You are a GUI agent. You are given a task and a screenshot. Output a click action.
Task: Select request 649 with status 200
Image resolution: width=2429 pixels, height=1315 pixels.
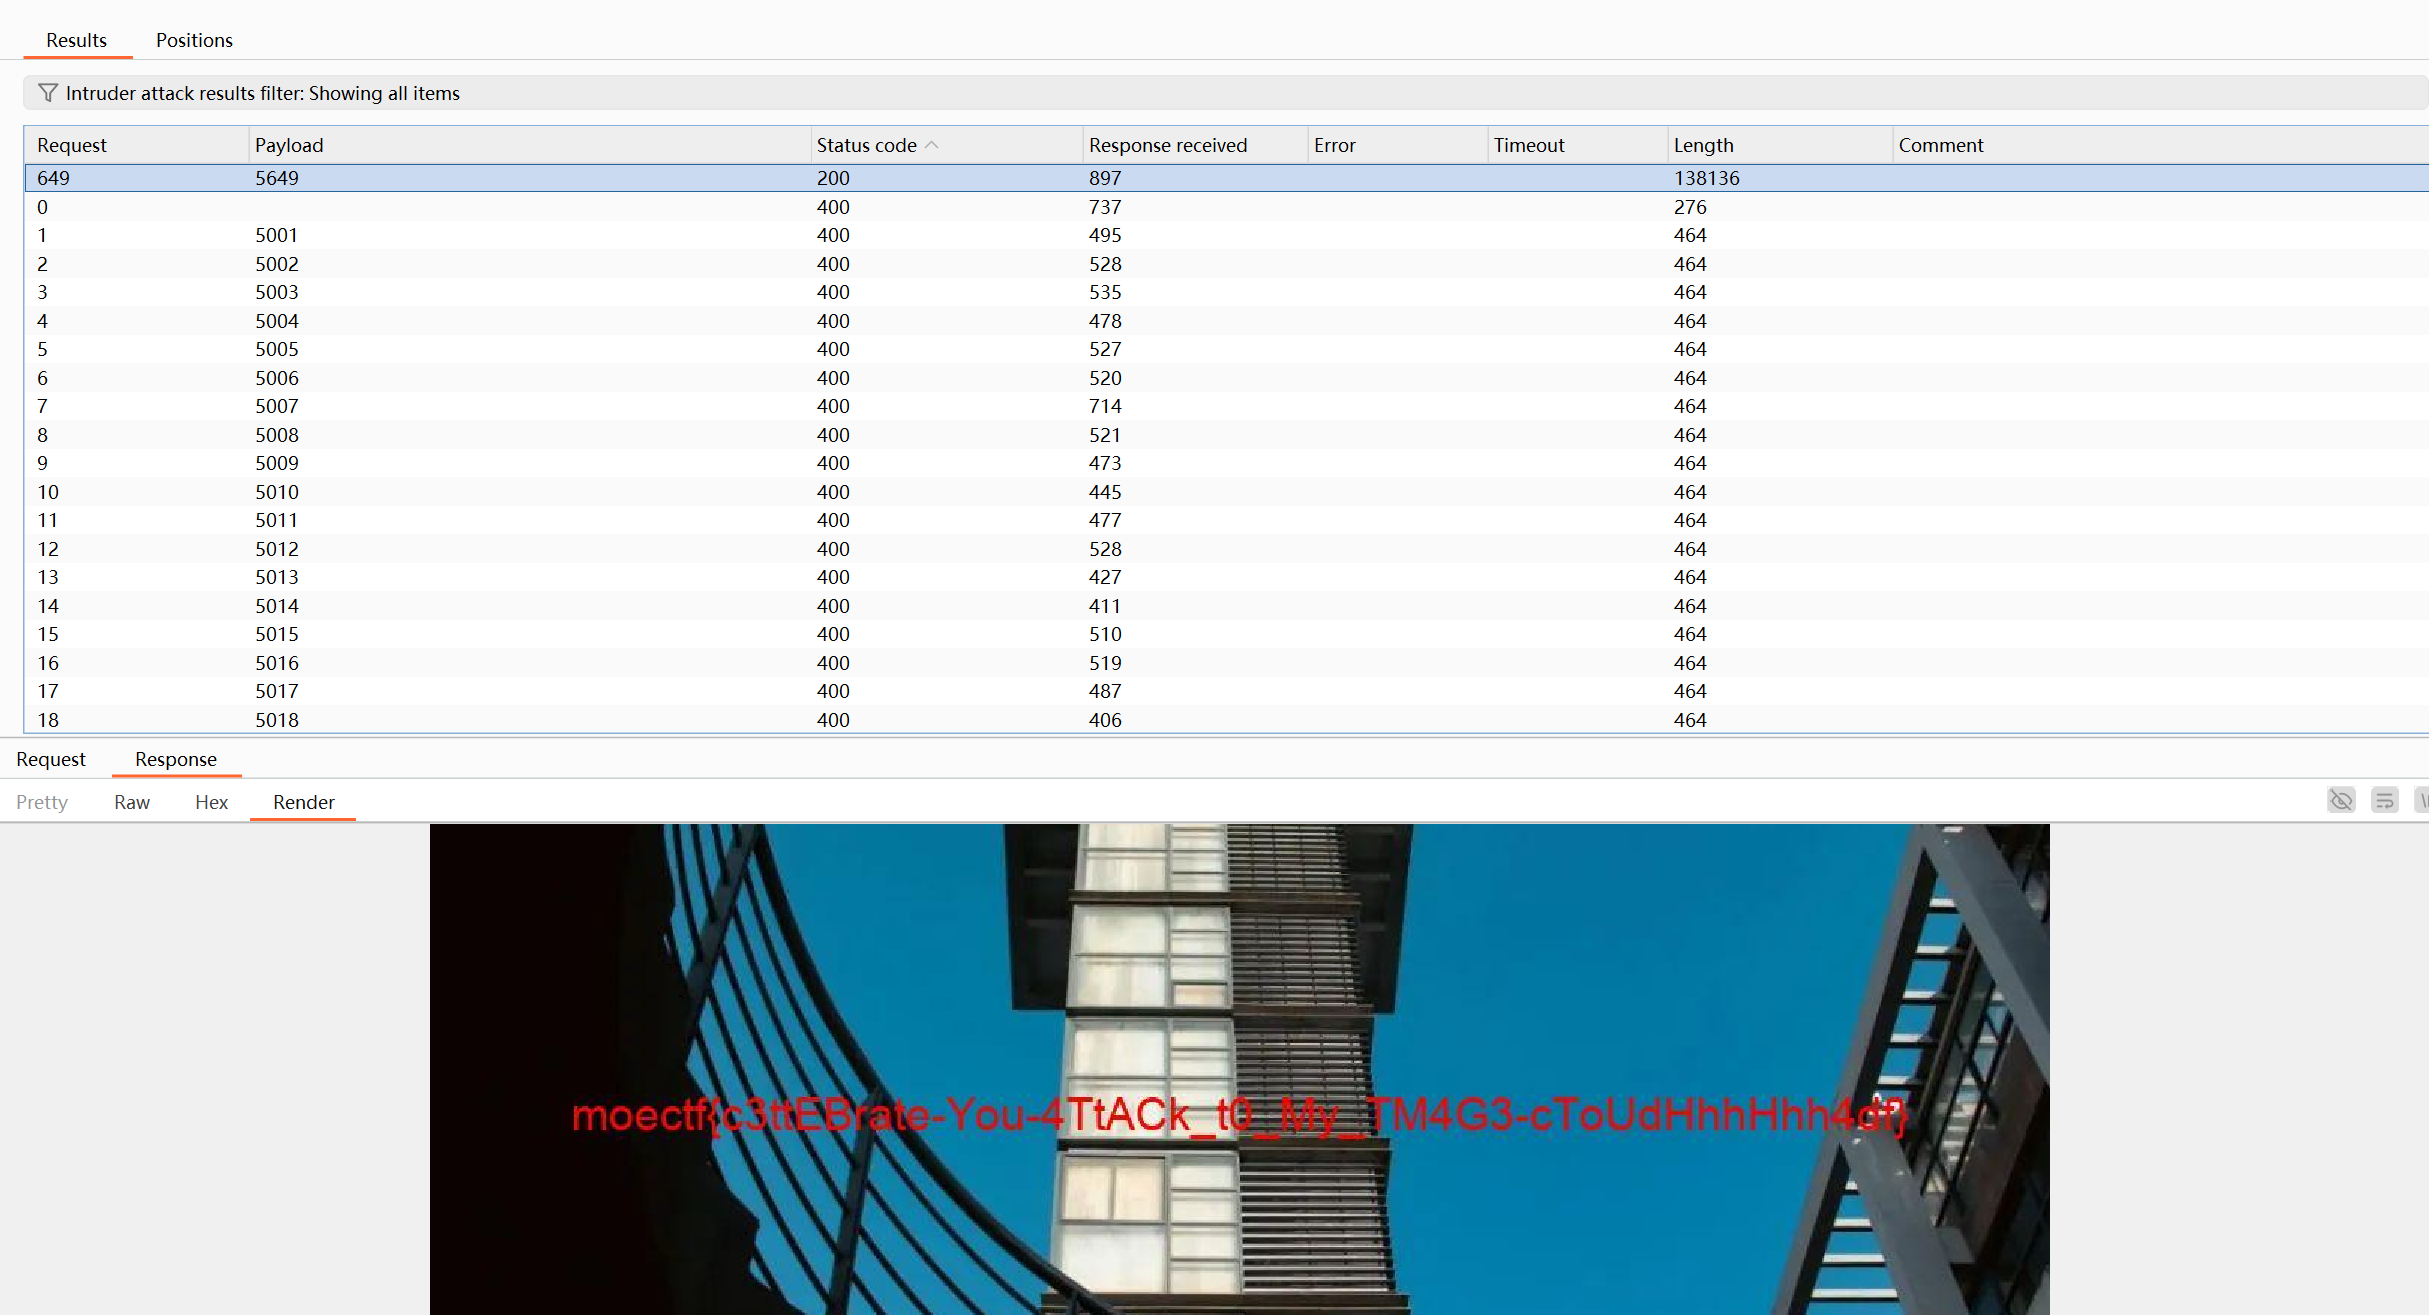pos(53,178)
